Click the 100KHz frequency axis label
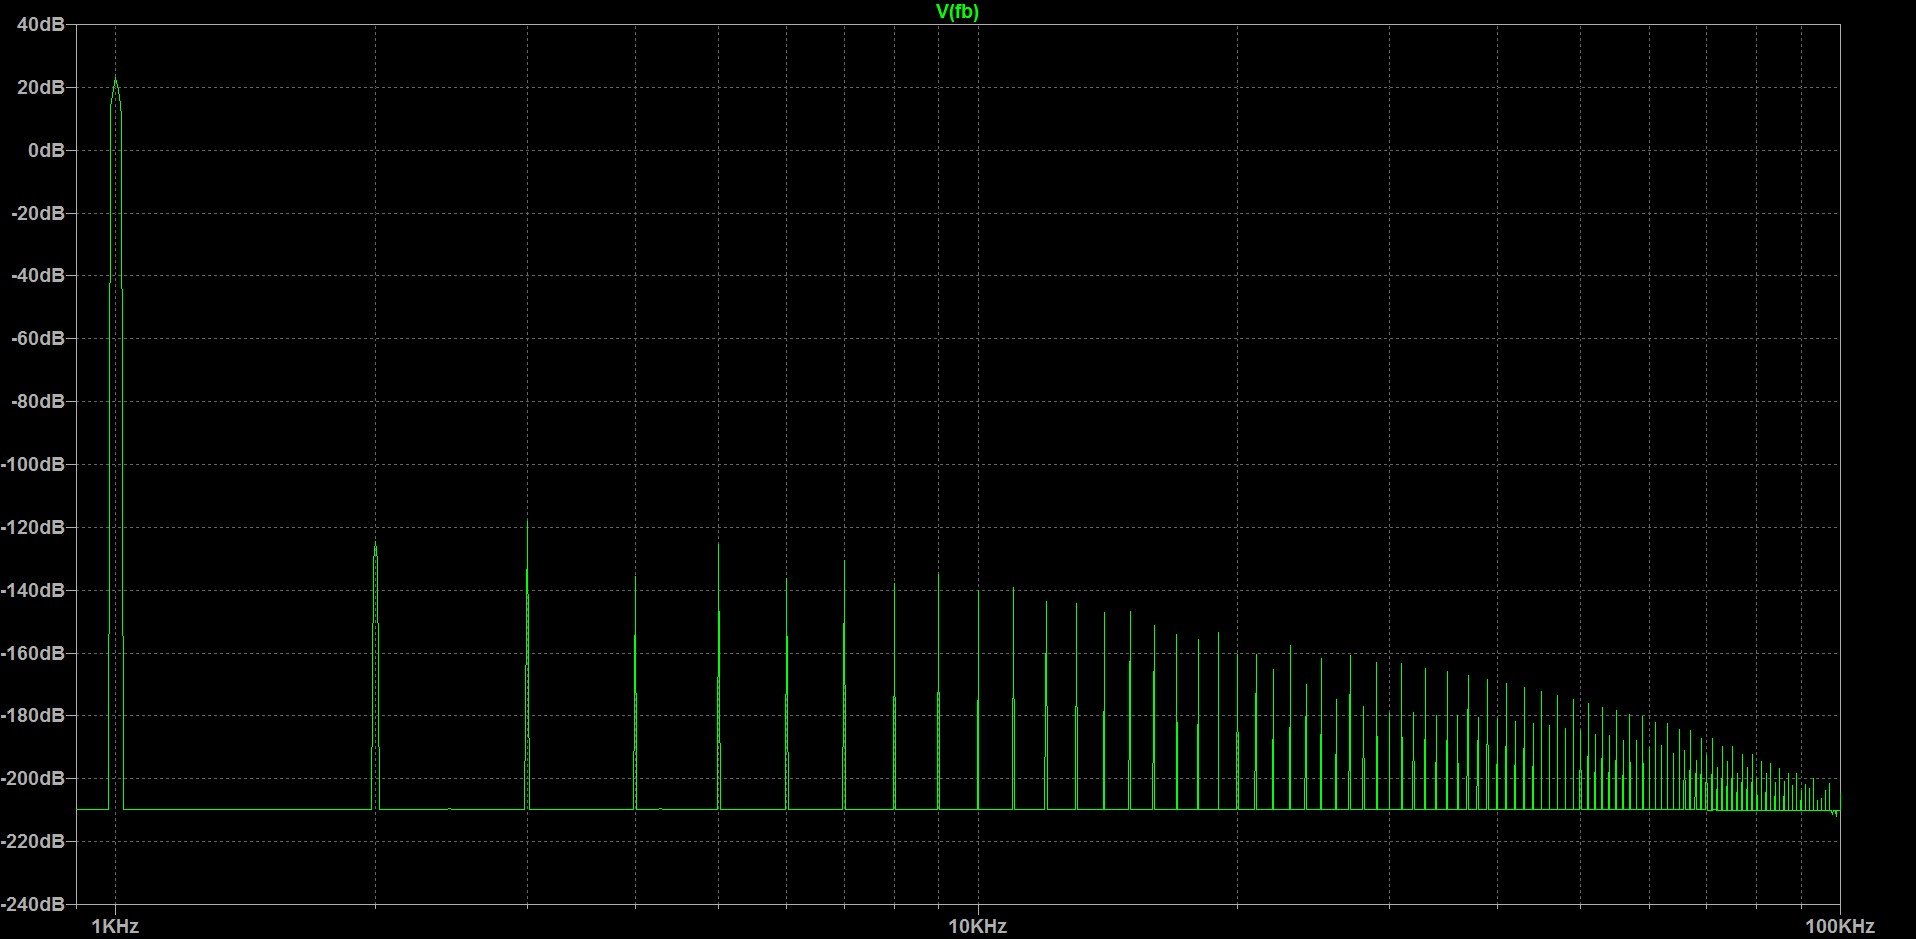Image resolution: width=1916 pixels, height=939 pixels. click(1840, 927)
